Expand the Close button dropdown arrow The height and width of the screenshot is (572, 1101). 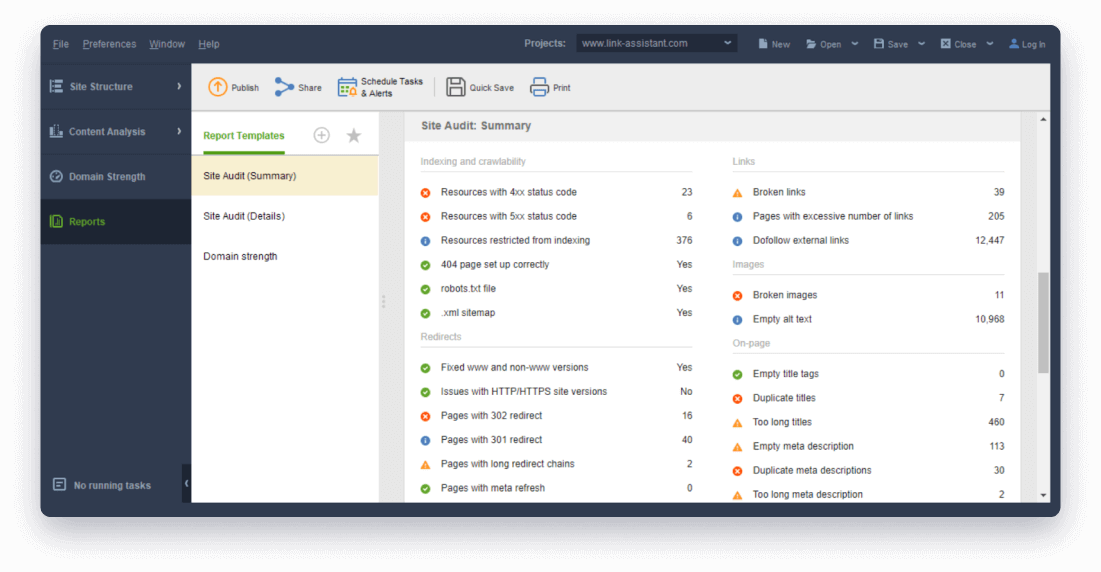pos(989,44)
